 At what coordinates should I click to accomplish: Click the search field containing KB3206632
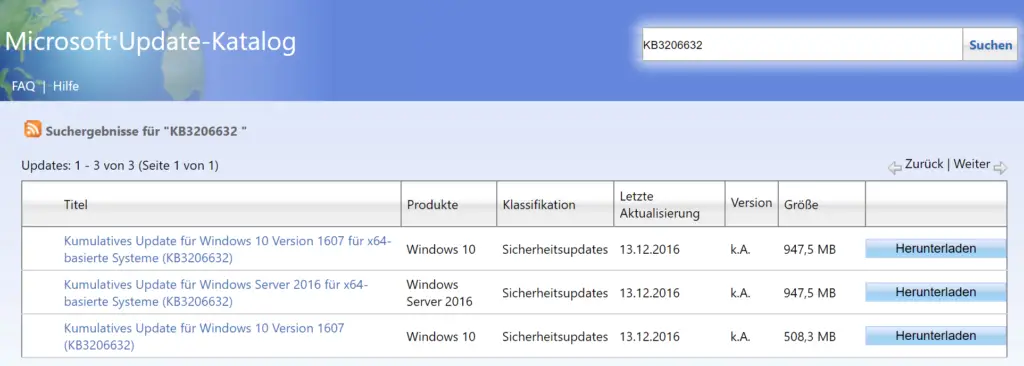tap(802, 44)
